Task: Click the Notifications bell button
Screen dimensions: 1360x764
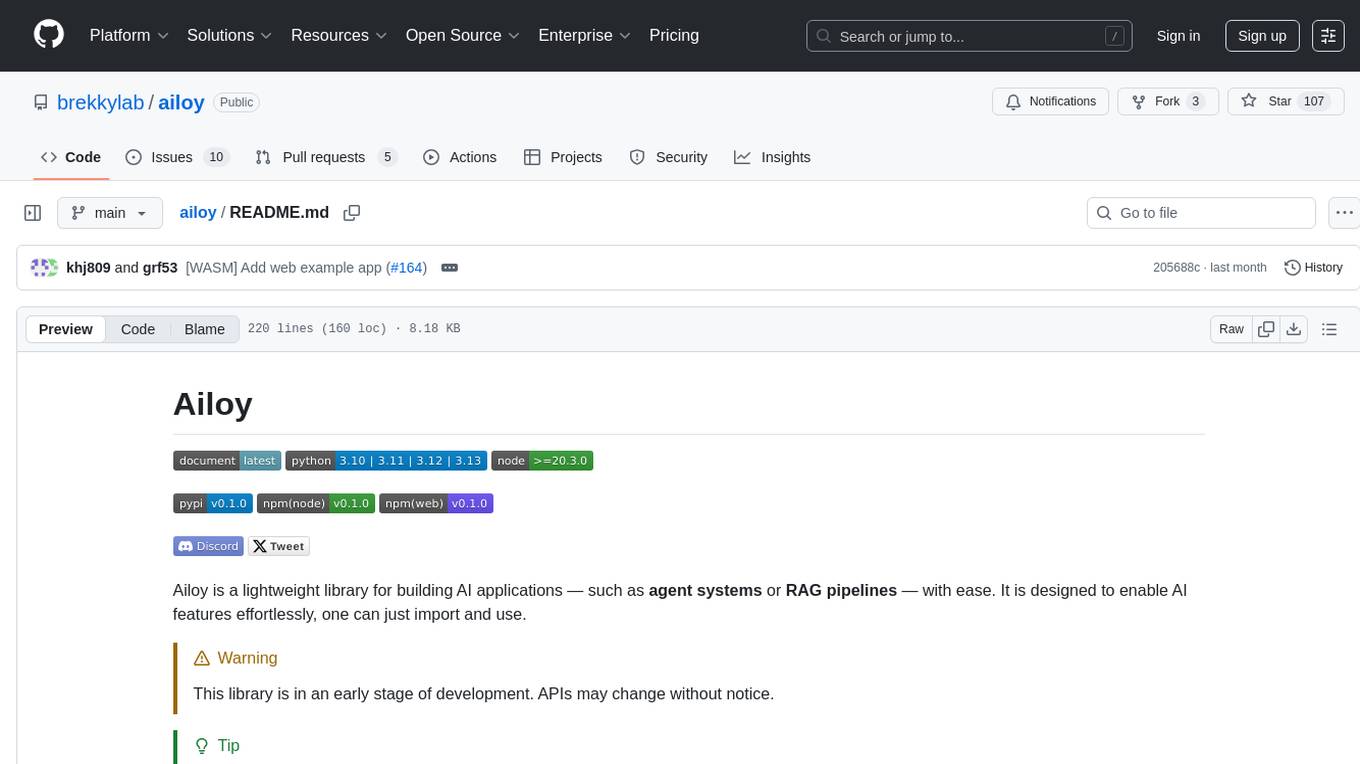Action: click(x=1051, y=101)
